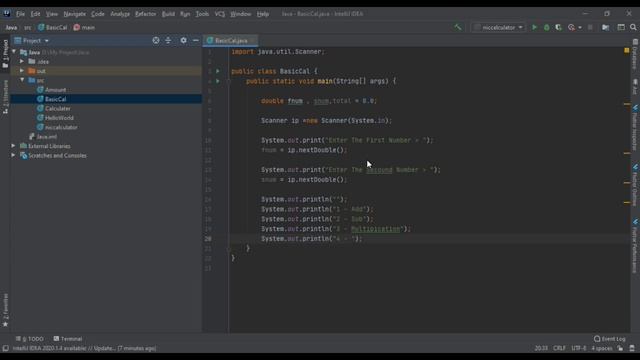640x360 pixels.
Task: Toggle the TODO tool window button
Action: pyautogui.click(x=29, y=339)
